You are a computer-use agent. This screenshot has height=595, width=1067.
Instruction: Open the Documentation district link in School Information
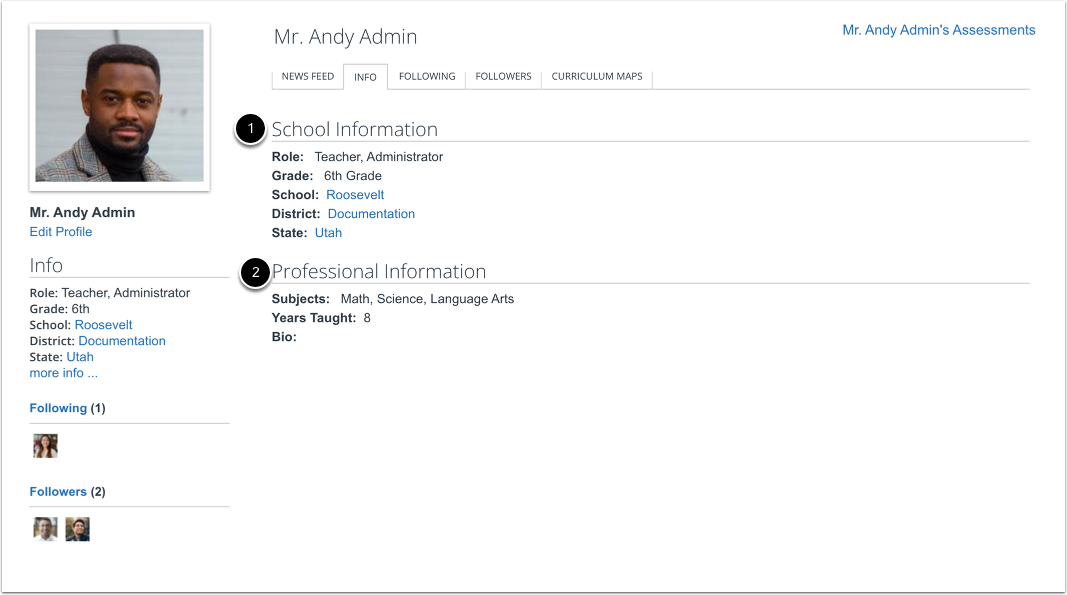coord(371,213)
